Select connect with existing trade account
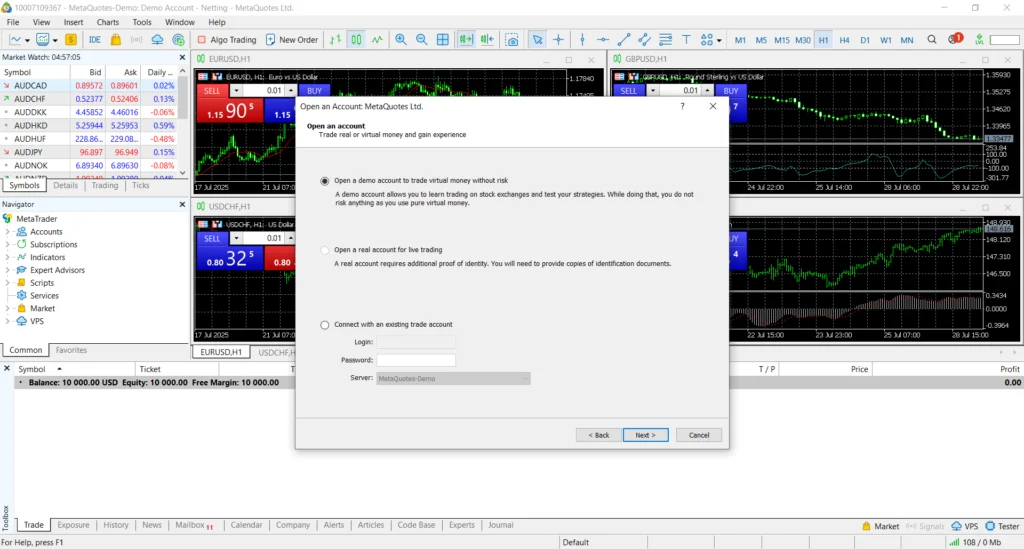The image size is (1024, 549). click(324, 325)
